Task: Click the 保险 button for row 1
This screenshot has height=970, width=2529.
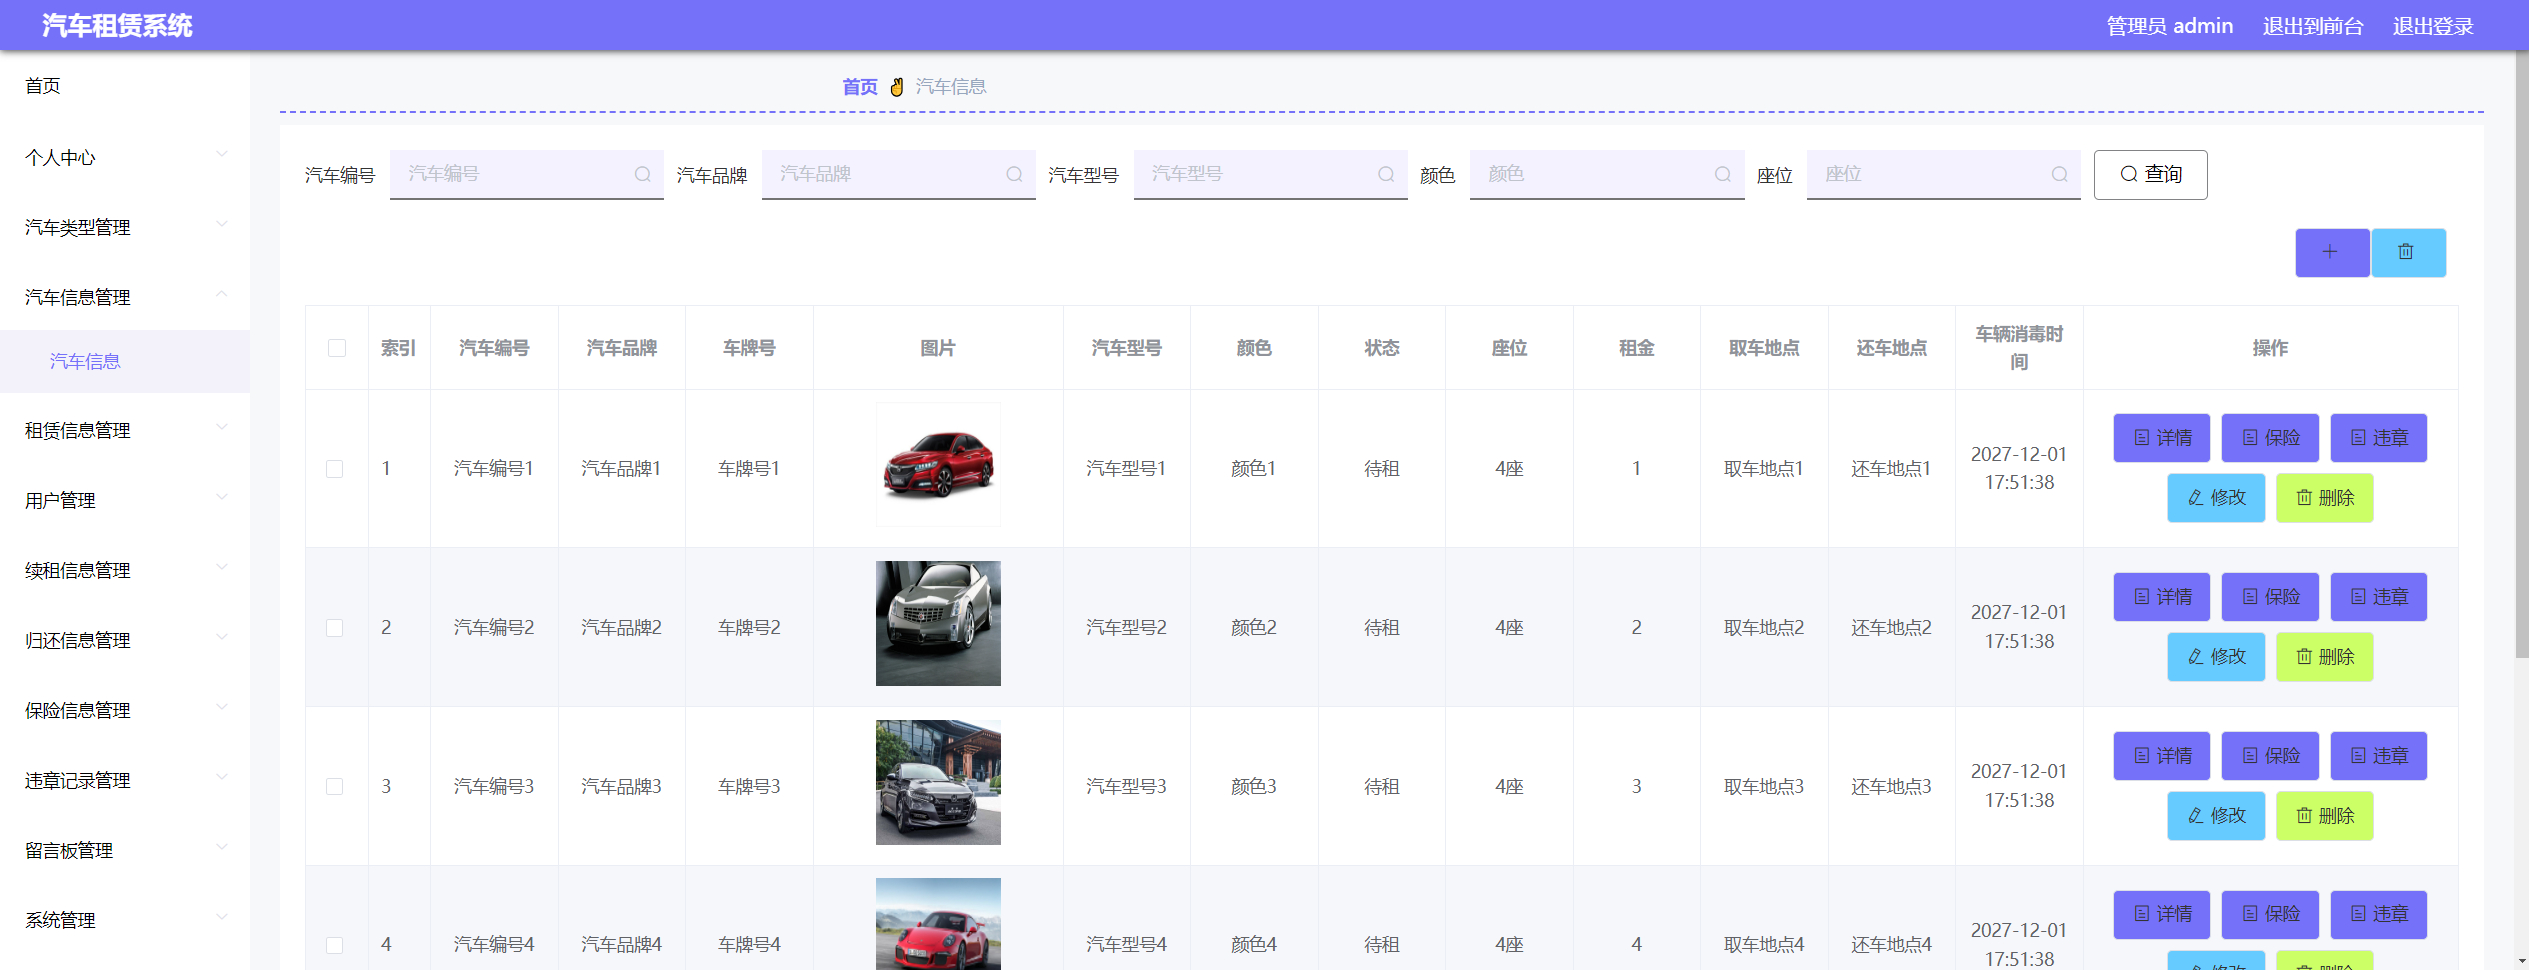Action: [2270, 437]
